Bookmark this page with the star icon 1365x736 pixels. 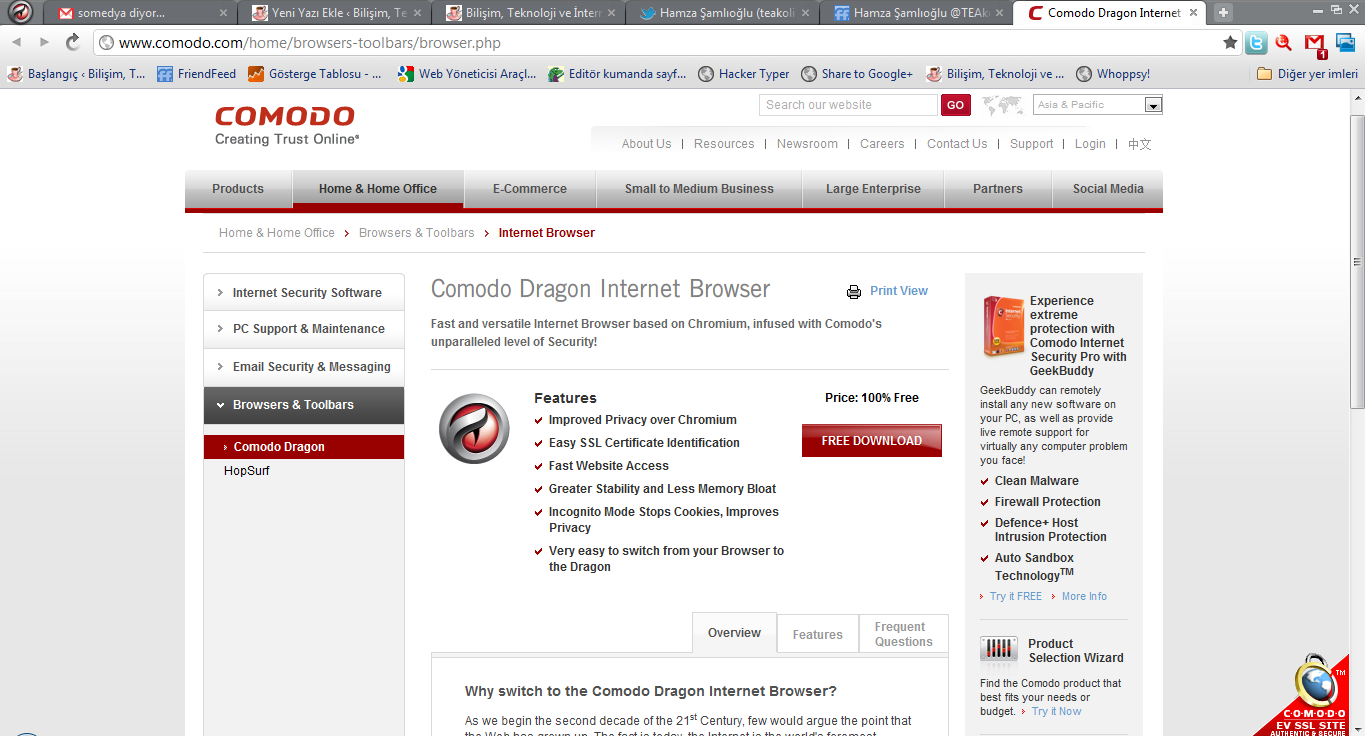pyautogui.click(x=1230, y=42)
